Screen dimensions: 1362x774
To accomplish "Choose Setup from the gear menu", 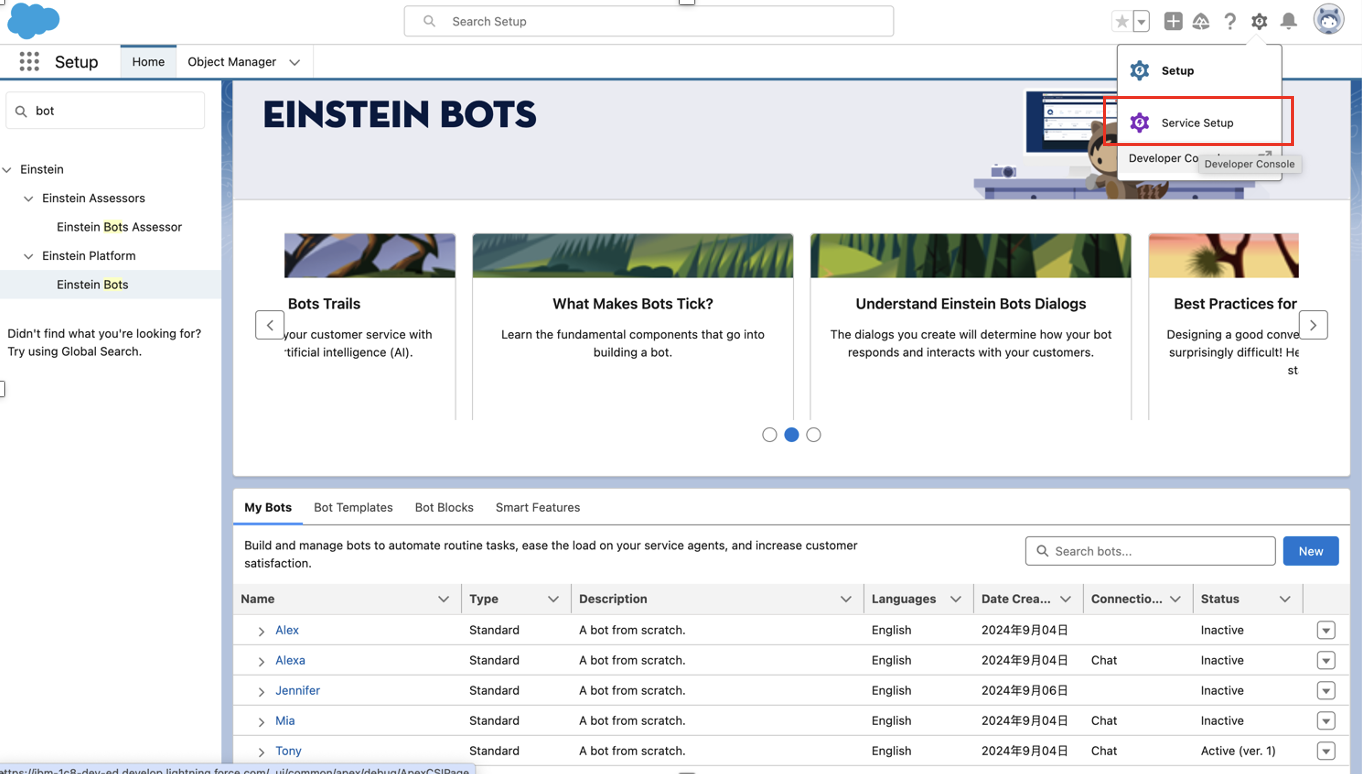I will [x=1199, y=71].
